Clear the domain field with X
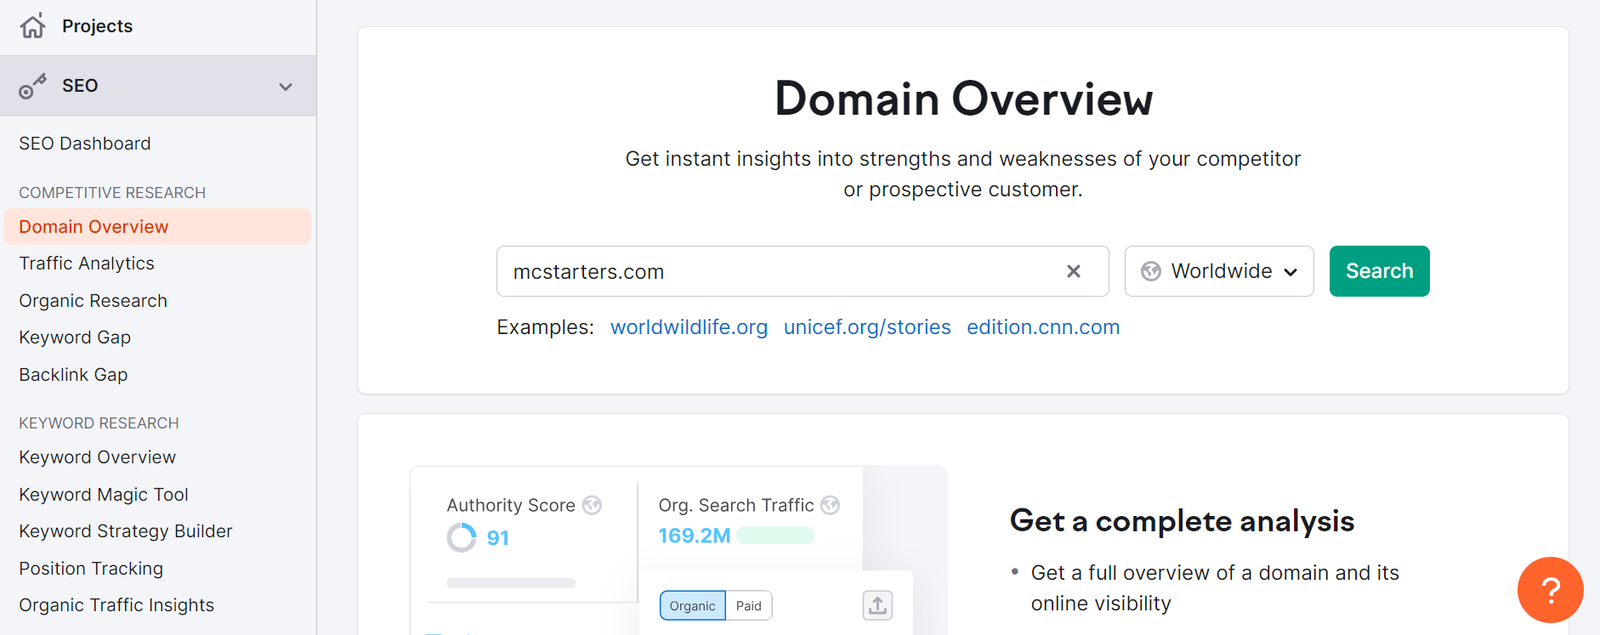This screenshot has height=635, width=1600. [x=1073, y=271]
